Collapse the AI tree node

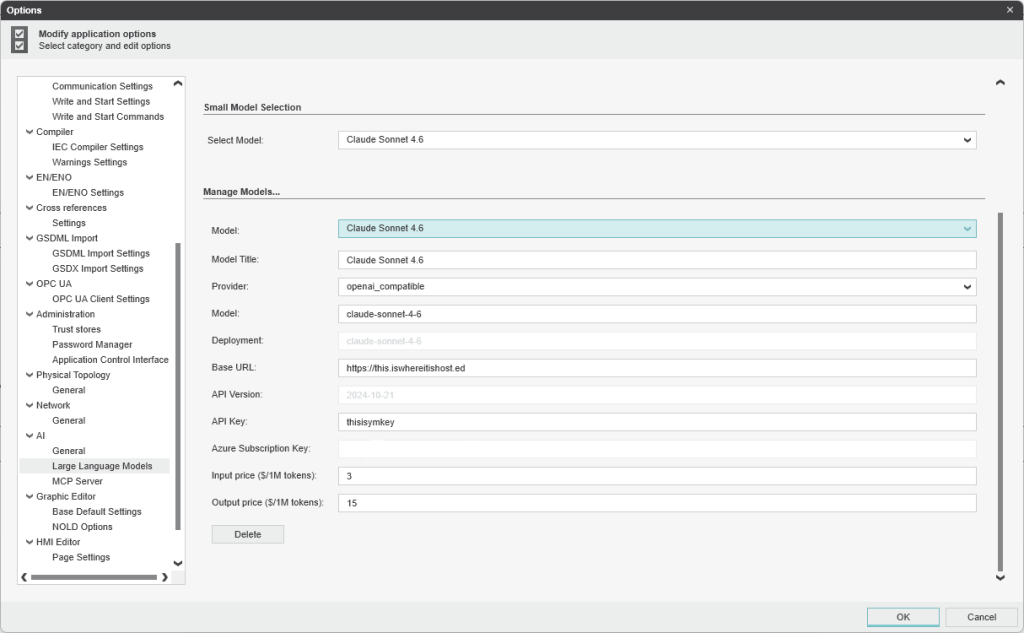(29, 436)
